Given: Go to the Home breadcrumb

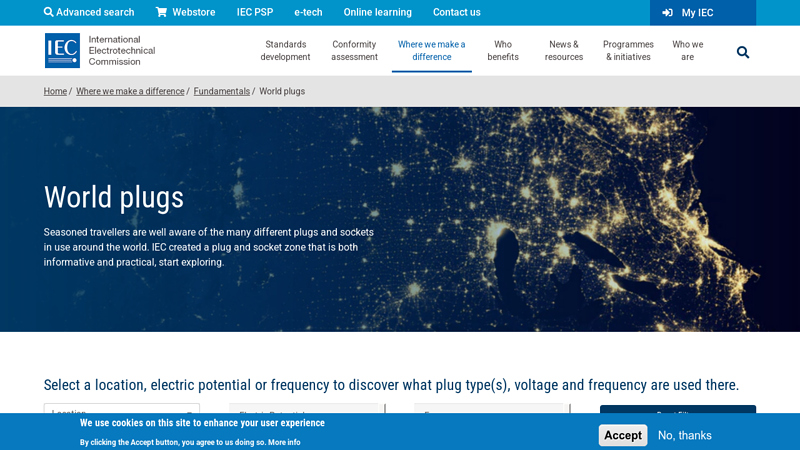Looking at the screenshot, I should pos(55,91).
